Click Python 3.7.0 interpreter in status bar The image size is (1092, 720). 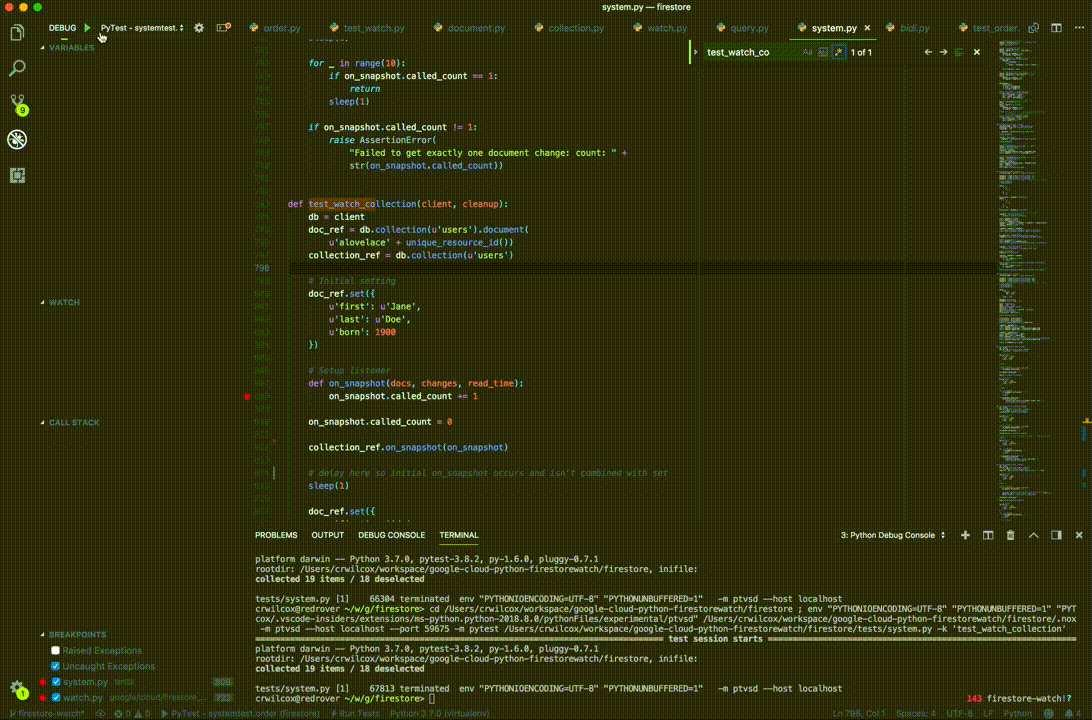pyautogui.click(x=439, y=714)
